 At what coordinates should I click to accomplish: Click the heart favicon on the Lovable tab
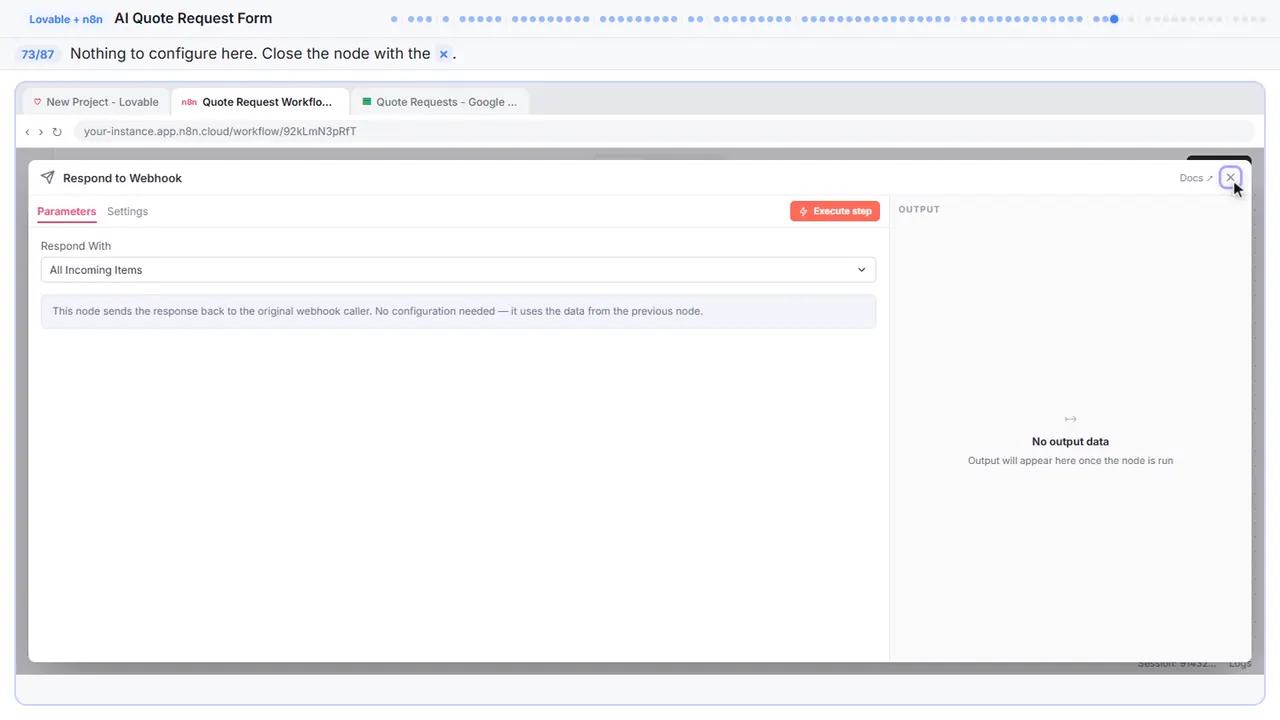38,102
